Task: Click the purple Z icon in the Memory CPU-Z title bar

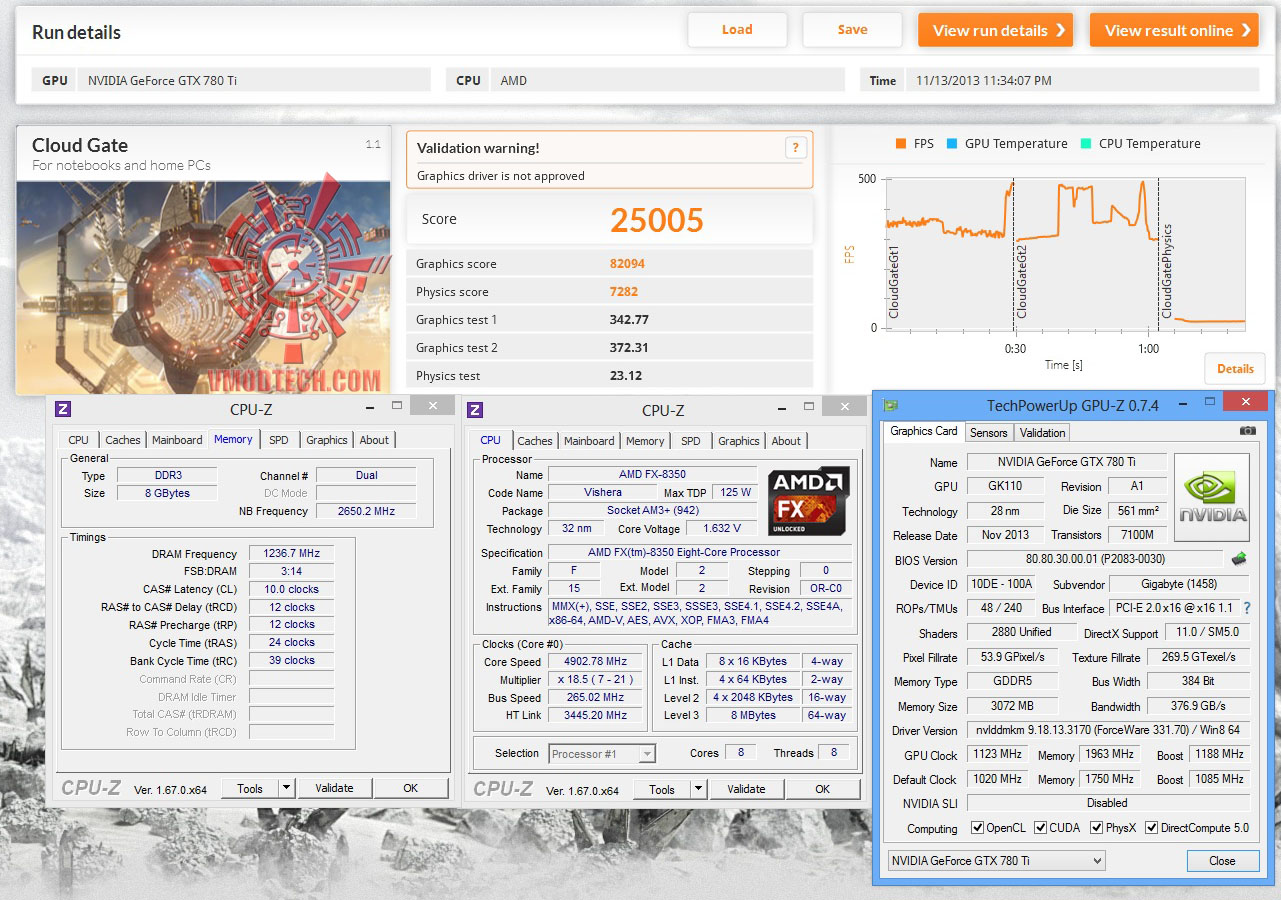Action: tap(63, 409)
